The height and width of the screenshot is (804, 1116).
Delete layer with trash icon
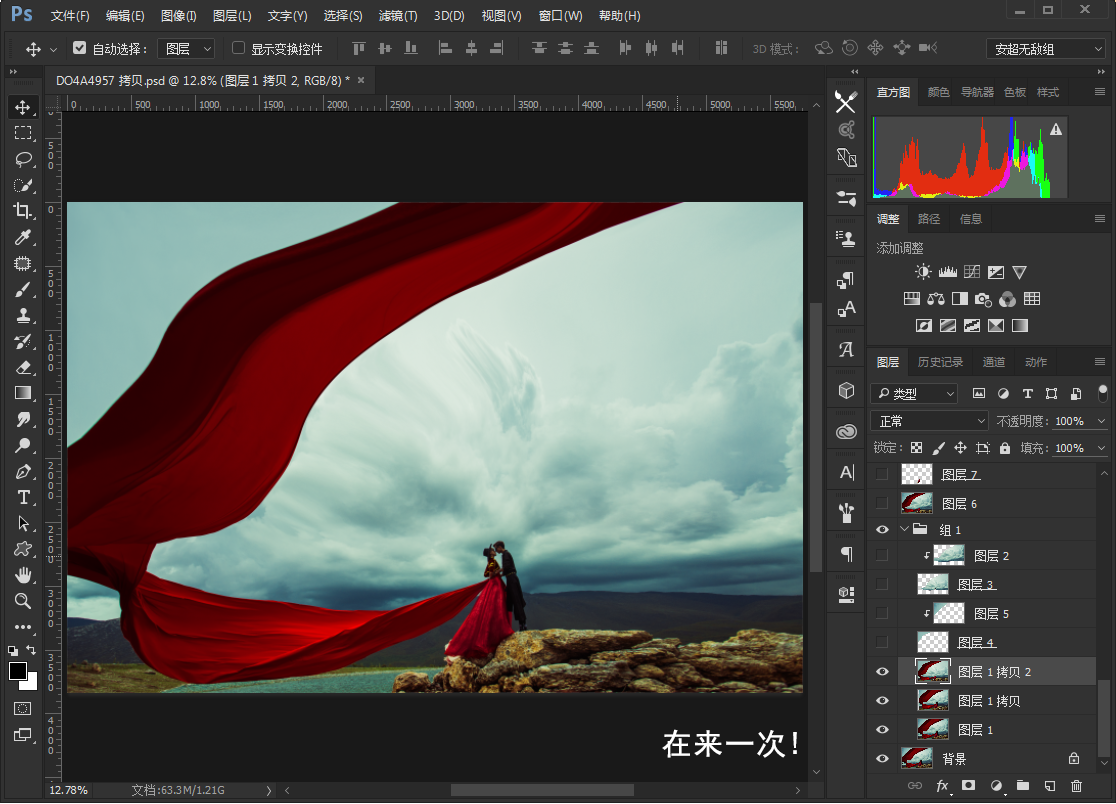(1076, 786)
